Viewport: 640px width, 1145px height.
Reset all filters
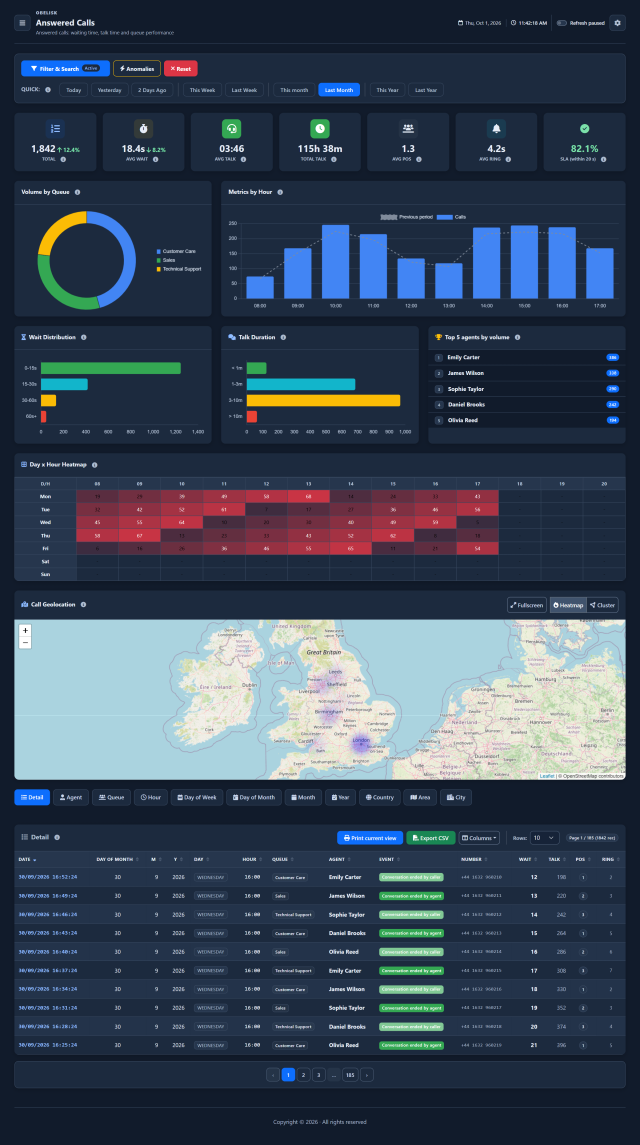click(x=180, y=69)
